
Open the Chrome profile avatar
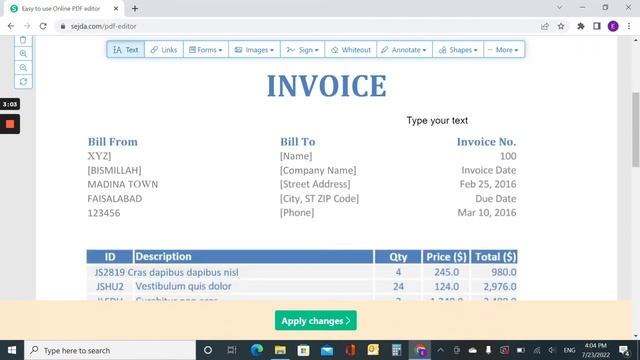point(613,26)
